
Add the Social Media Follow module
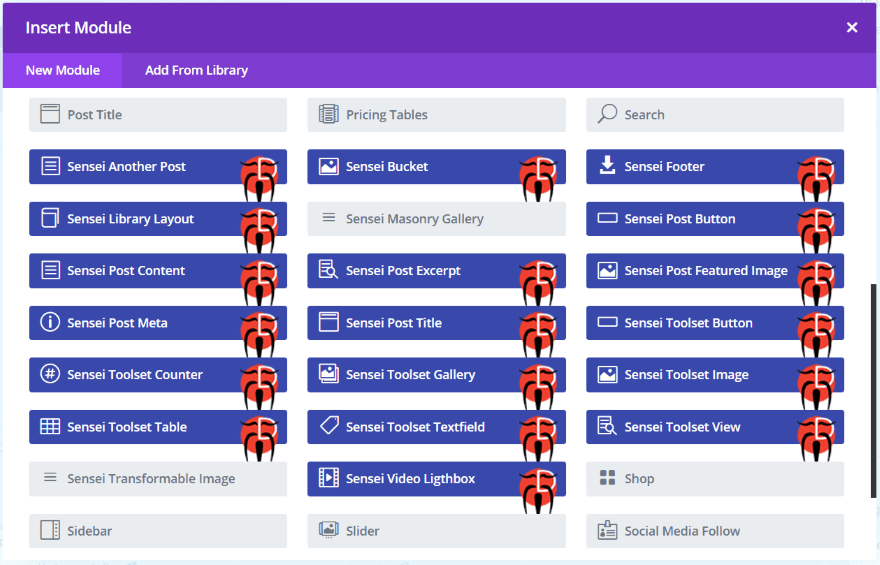(714, 531)
